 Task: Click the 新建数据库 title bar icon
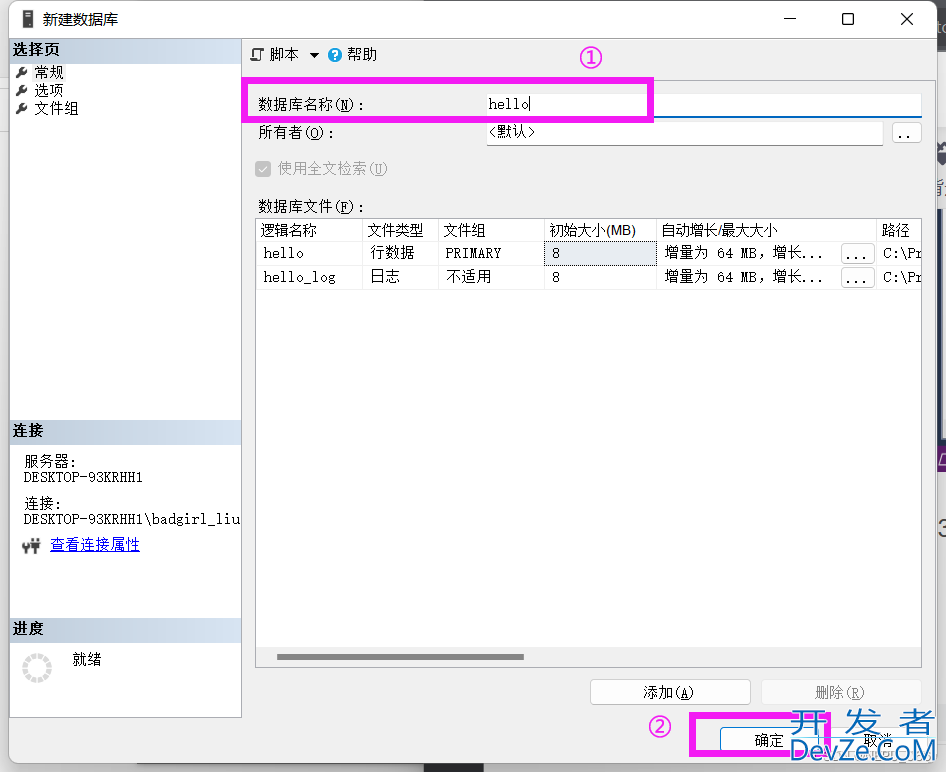coord(28,19)
